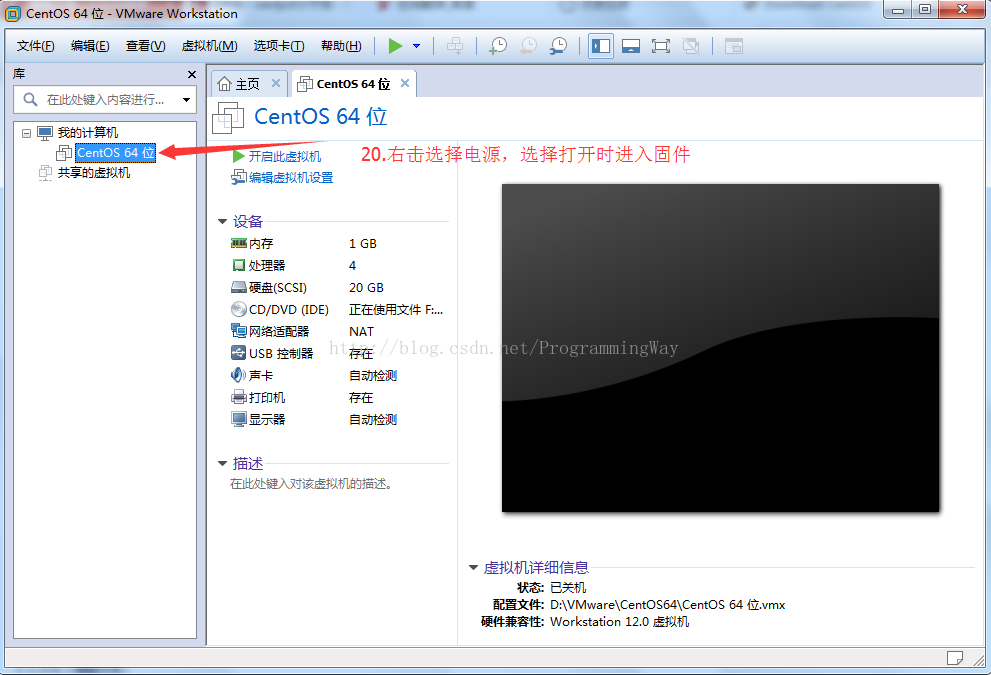
Task: Click the CD/DVD (IDE) device icon
Action: [239, 310]
